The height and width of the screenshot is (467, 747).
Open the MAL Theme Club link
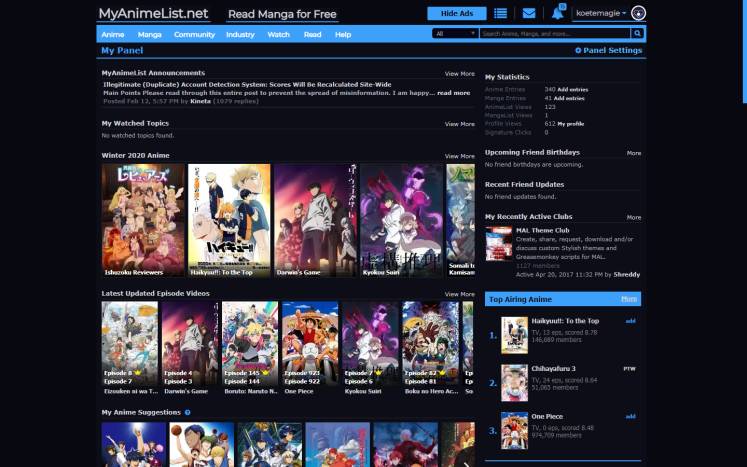[543, 230]
